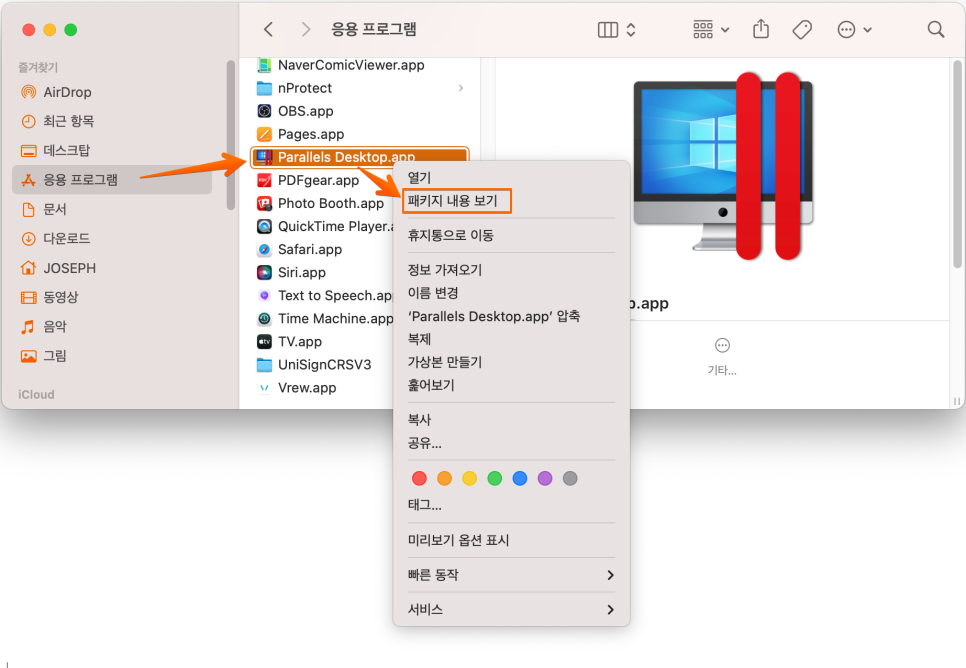Choose 공유... in the context menu
966x668 pixels.
[x=511, y=443]
